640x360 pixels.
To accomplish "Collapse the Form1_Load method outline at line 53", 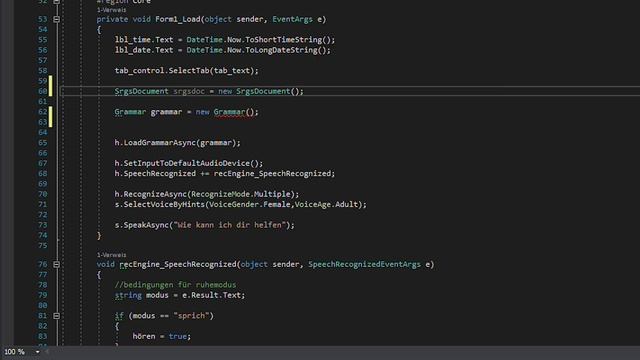I will click(56, 19).
